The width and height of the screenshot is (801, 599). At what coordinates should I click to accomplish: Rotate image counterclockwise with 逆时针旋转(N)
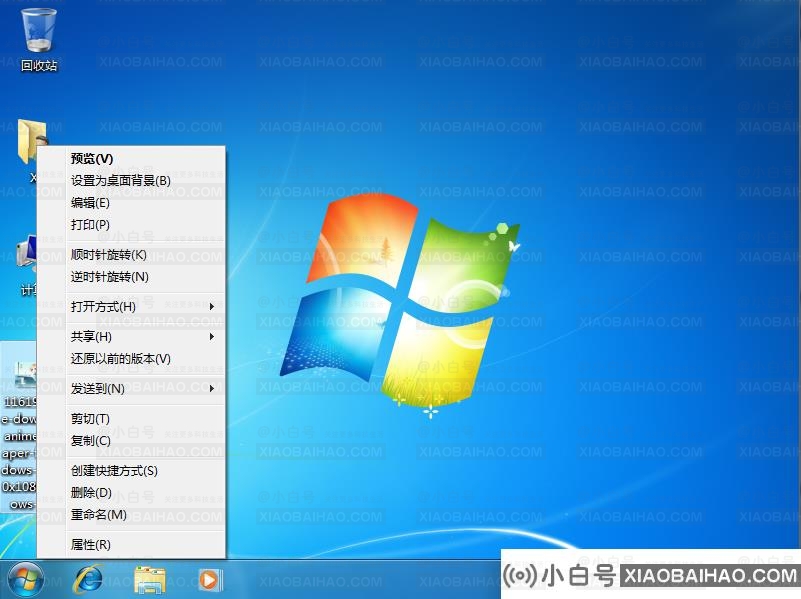point(132,277)
